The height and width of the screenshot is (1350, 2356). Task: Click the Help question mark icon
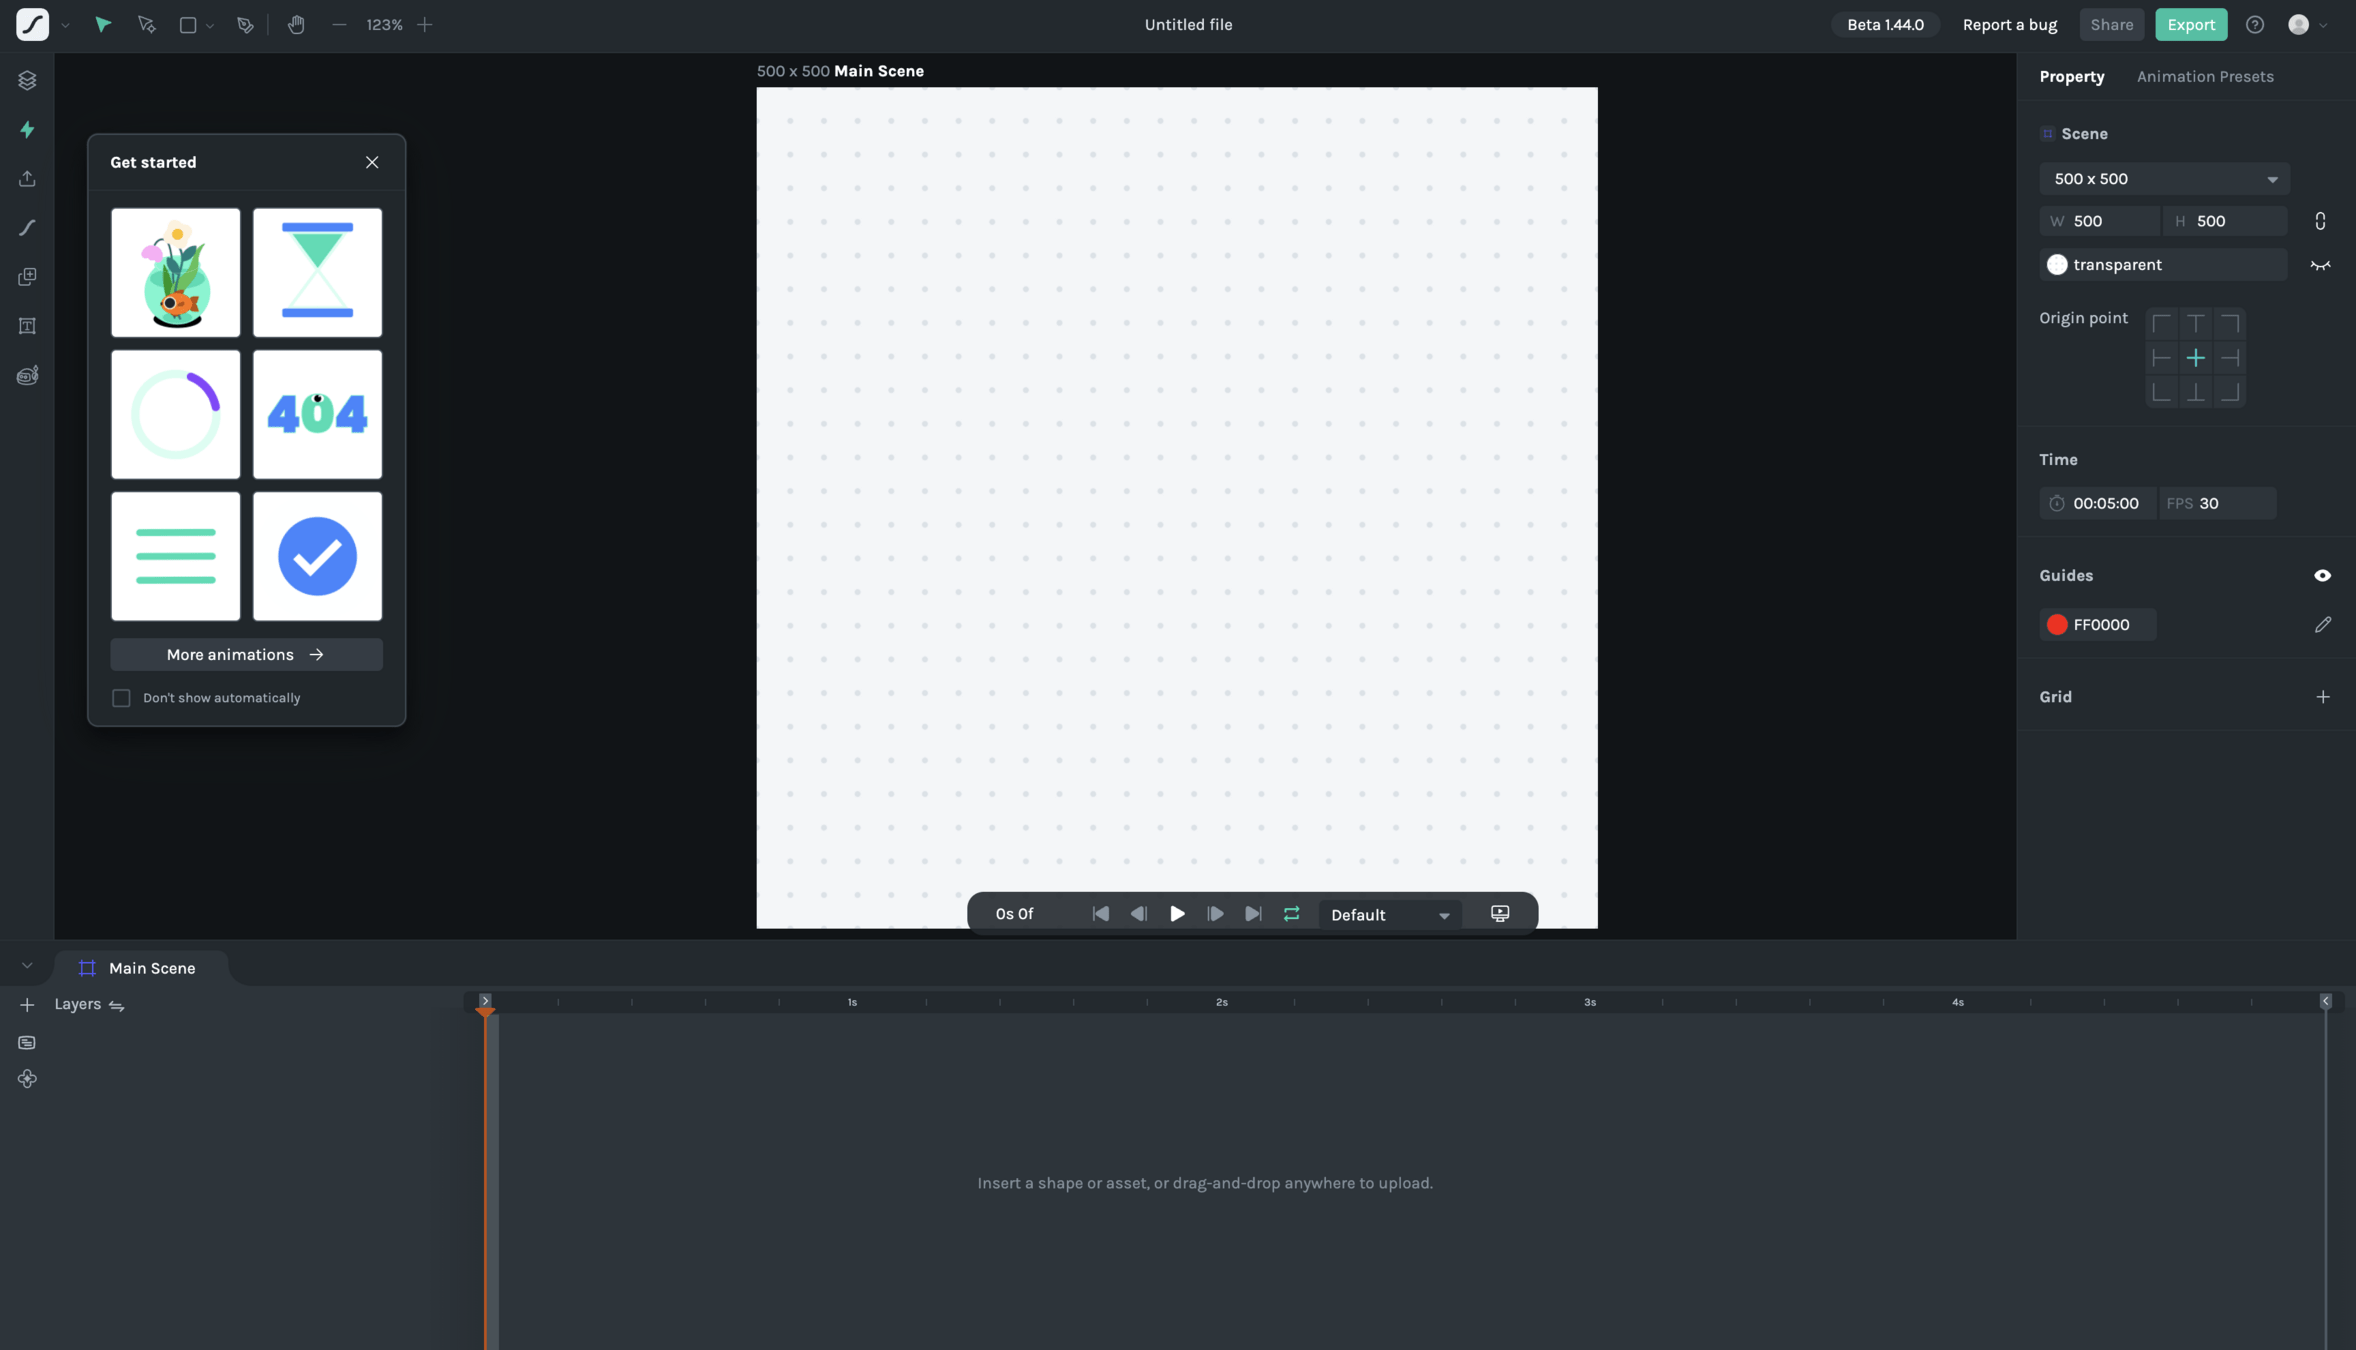(x=2254, y=25)
